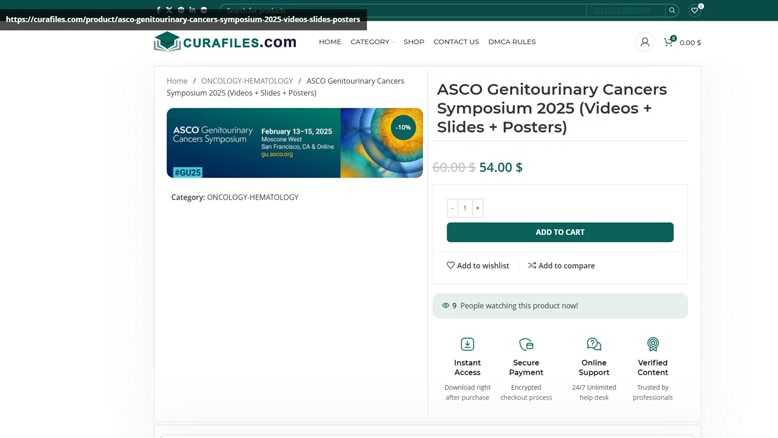
Task: Click the eye icon beside watchers count
Action: [x=446, y=306]
